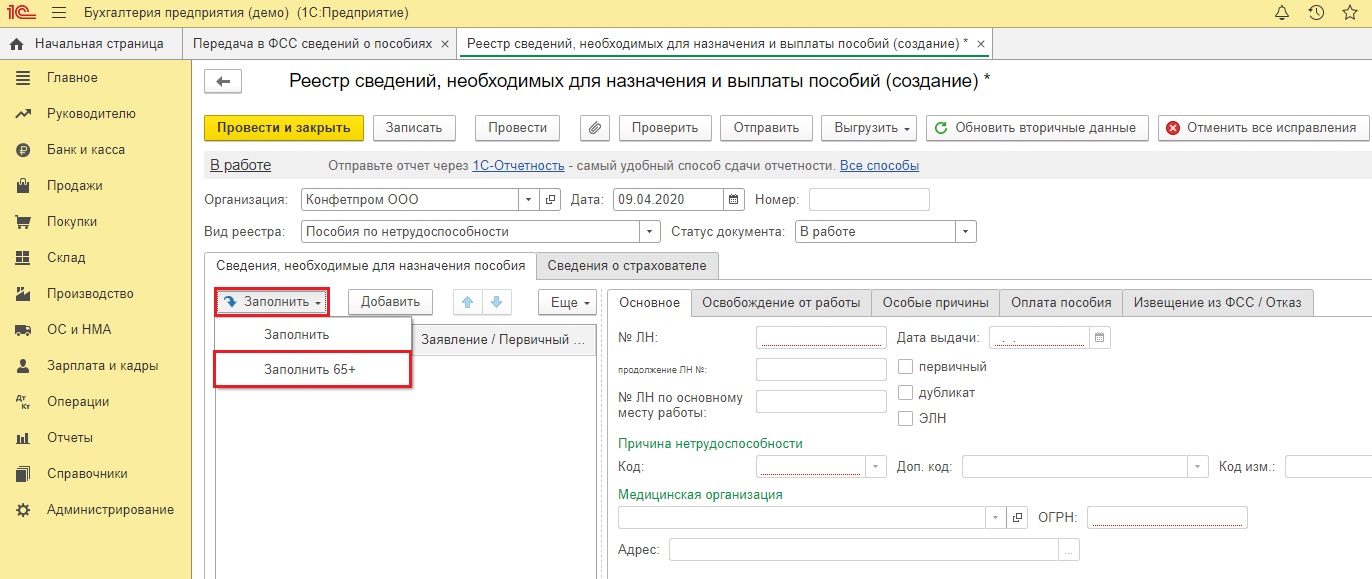Open Покупки section in sidebar
Viewport: 1372px width, 579px height.
point(72,222)
